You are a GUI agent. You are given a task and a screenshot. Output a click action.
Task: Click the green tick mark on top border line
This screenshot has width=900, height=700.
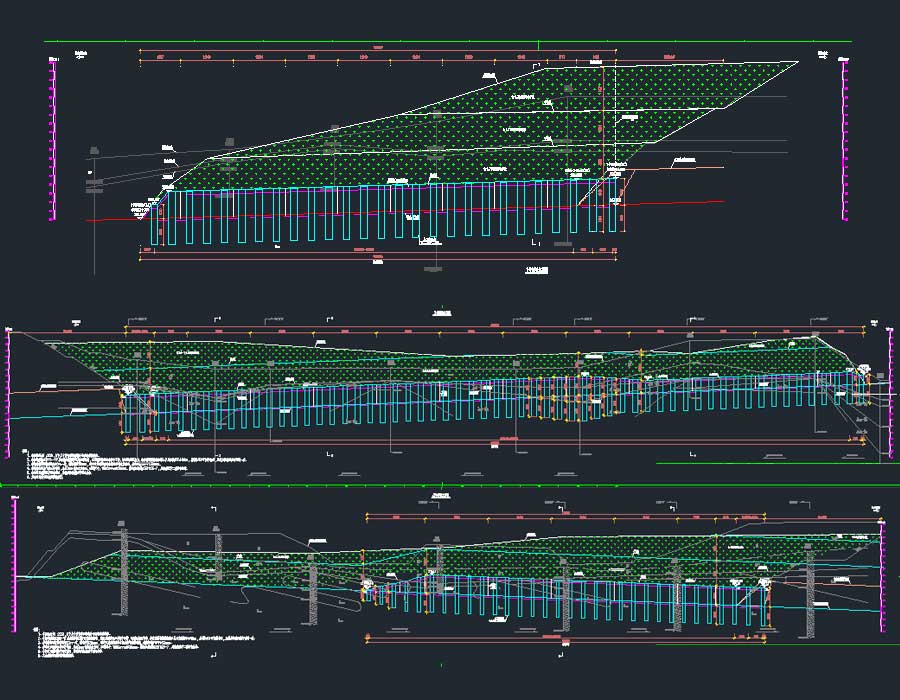click(x=538, y=44)
